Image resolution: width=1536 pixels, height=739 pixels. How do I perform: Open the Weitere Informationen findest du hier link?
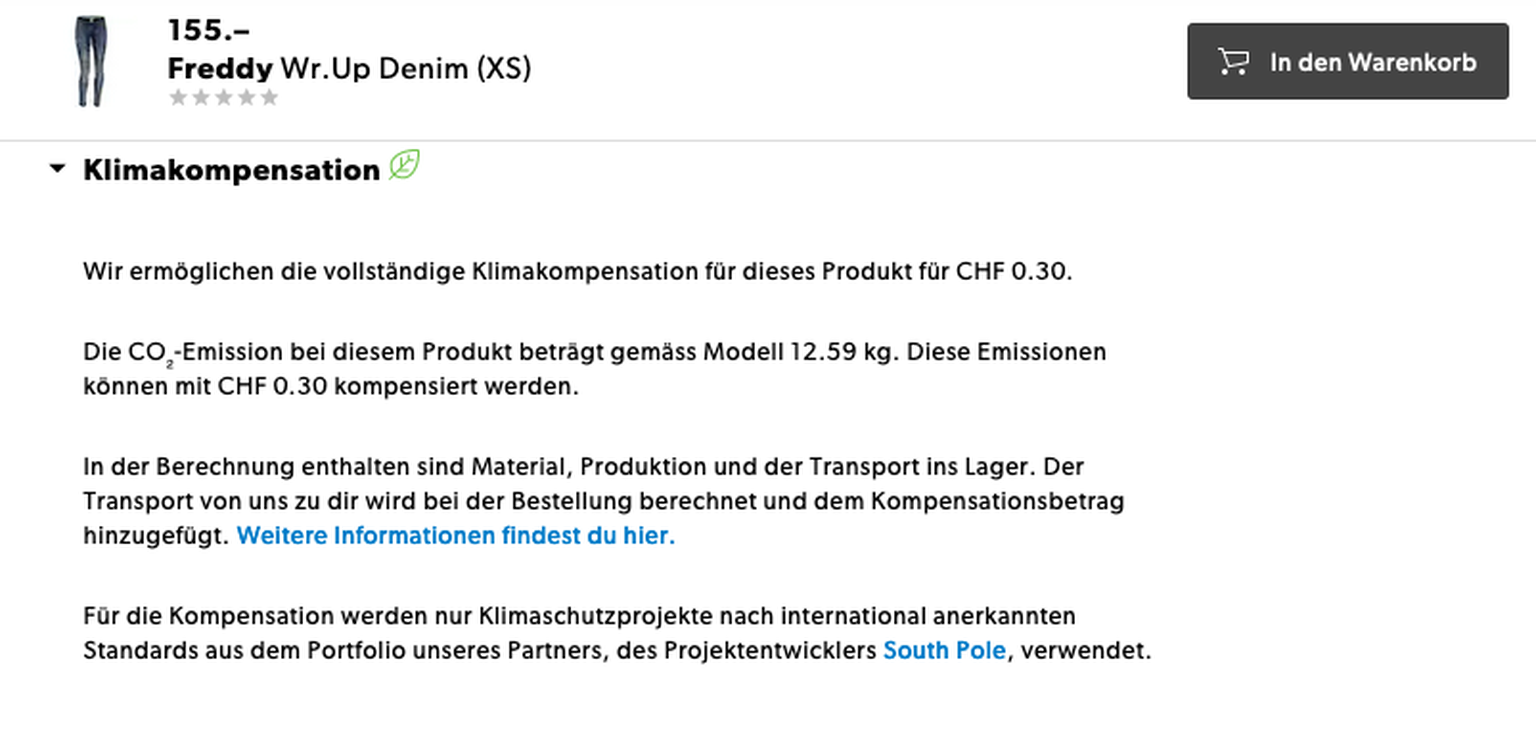456,536
